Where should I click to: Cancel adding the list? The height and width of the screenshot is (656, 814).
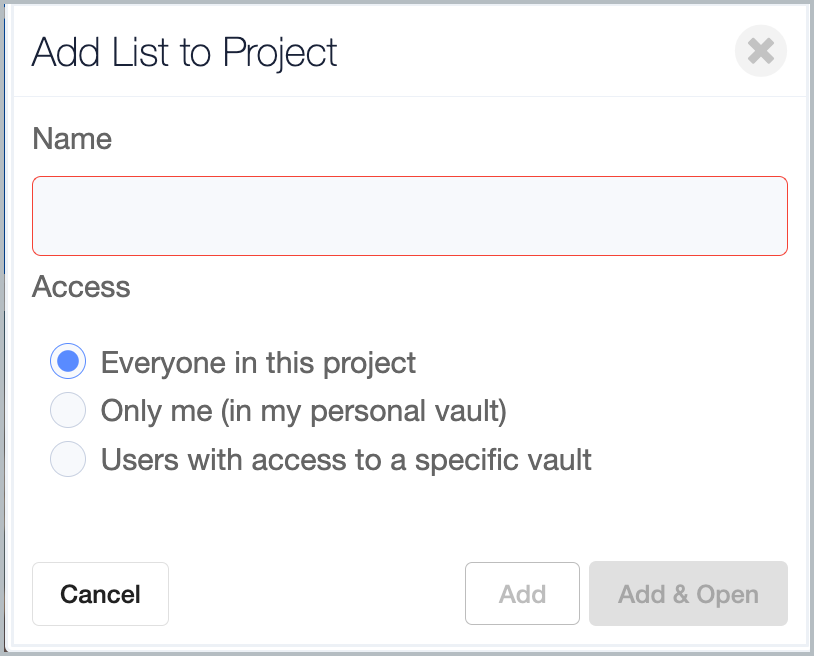click(x=100, y=594)
